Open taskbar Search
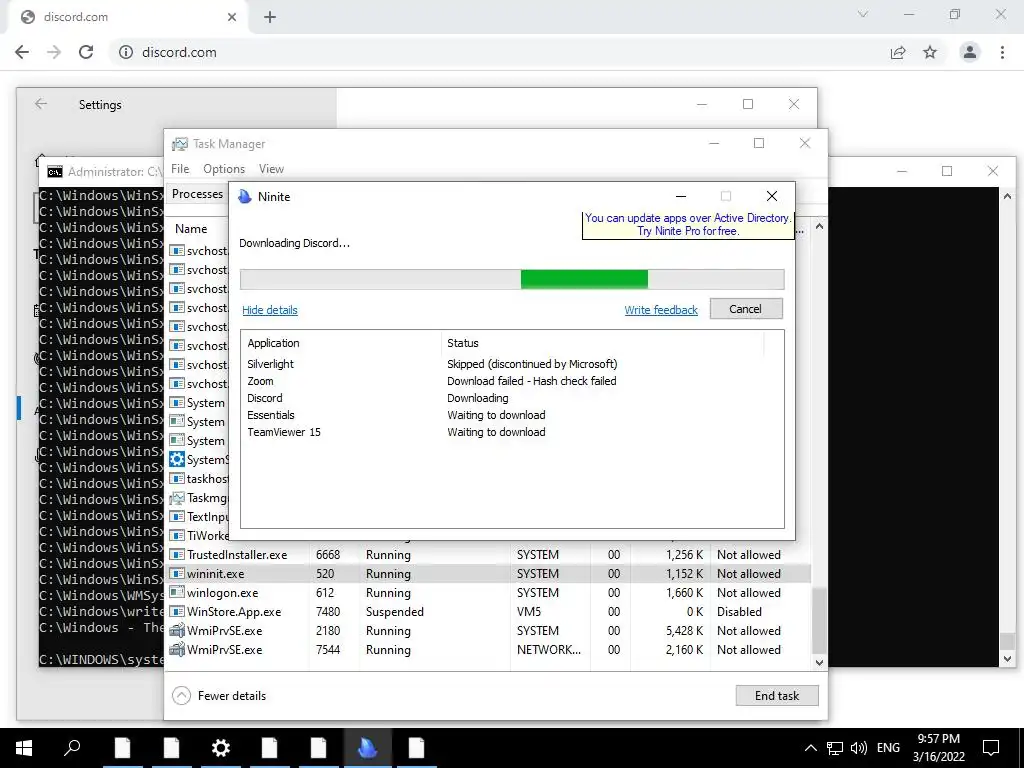 point(72,748)
